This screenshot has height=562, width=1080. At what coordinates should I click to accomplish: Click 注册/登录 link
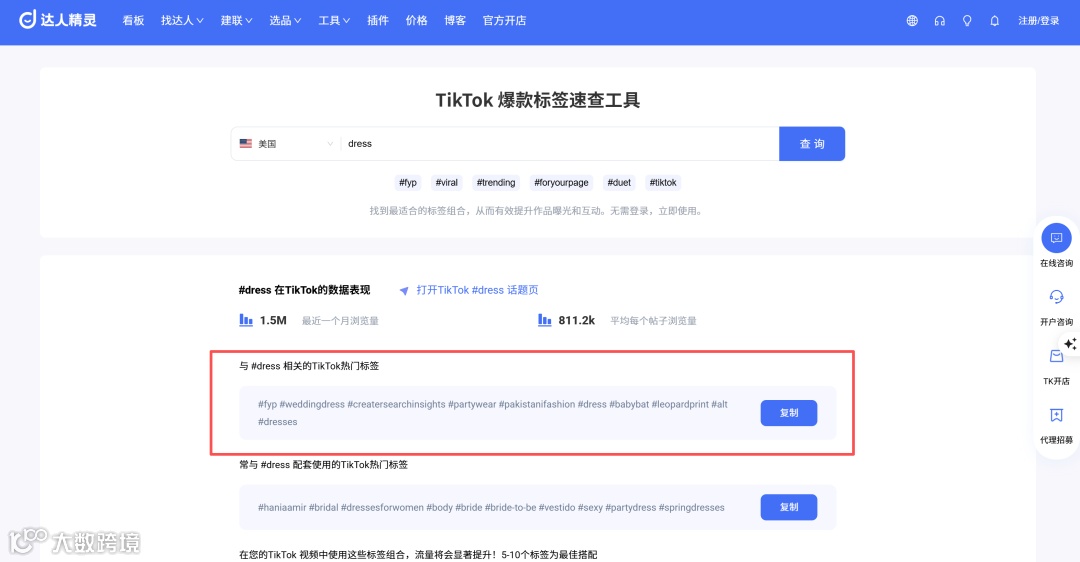pos(1039,21)
